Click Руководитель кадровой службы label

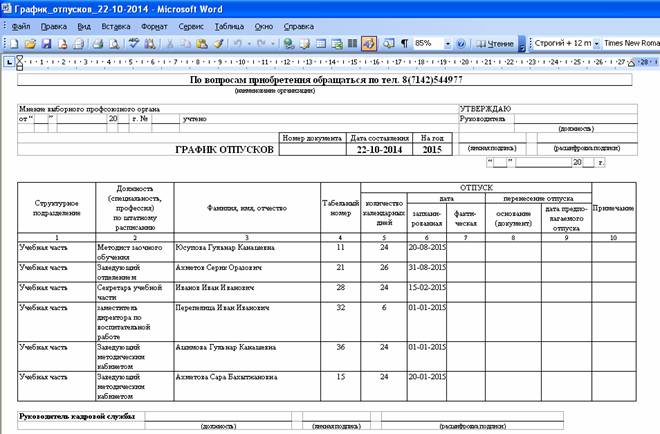point(77,416)
